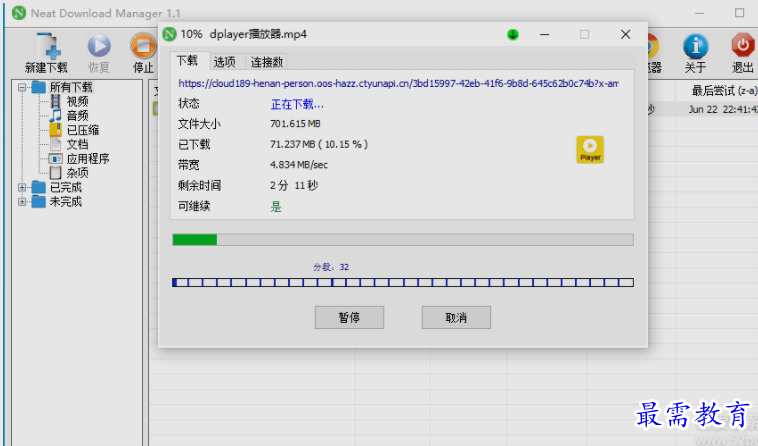The width and height of the screenshot is (758, 446).
Task: Open the About (关于) info icon
Action: click(x=695, y=46)
